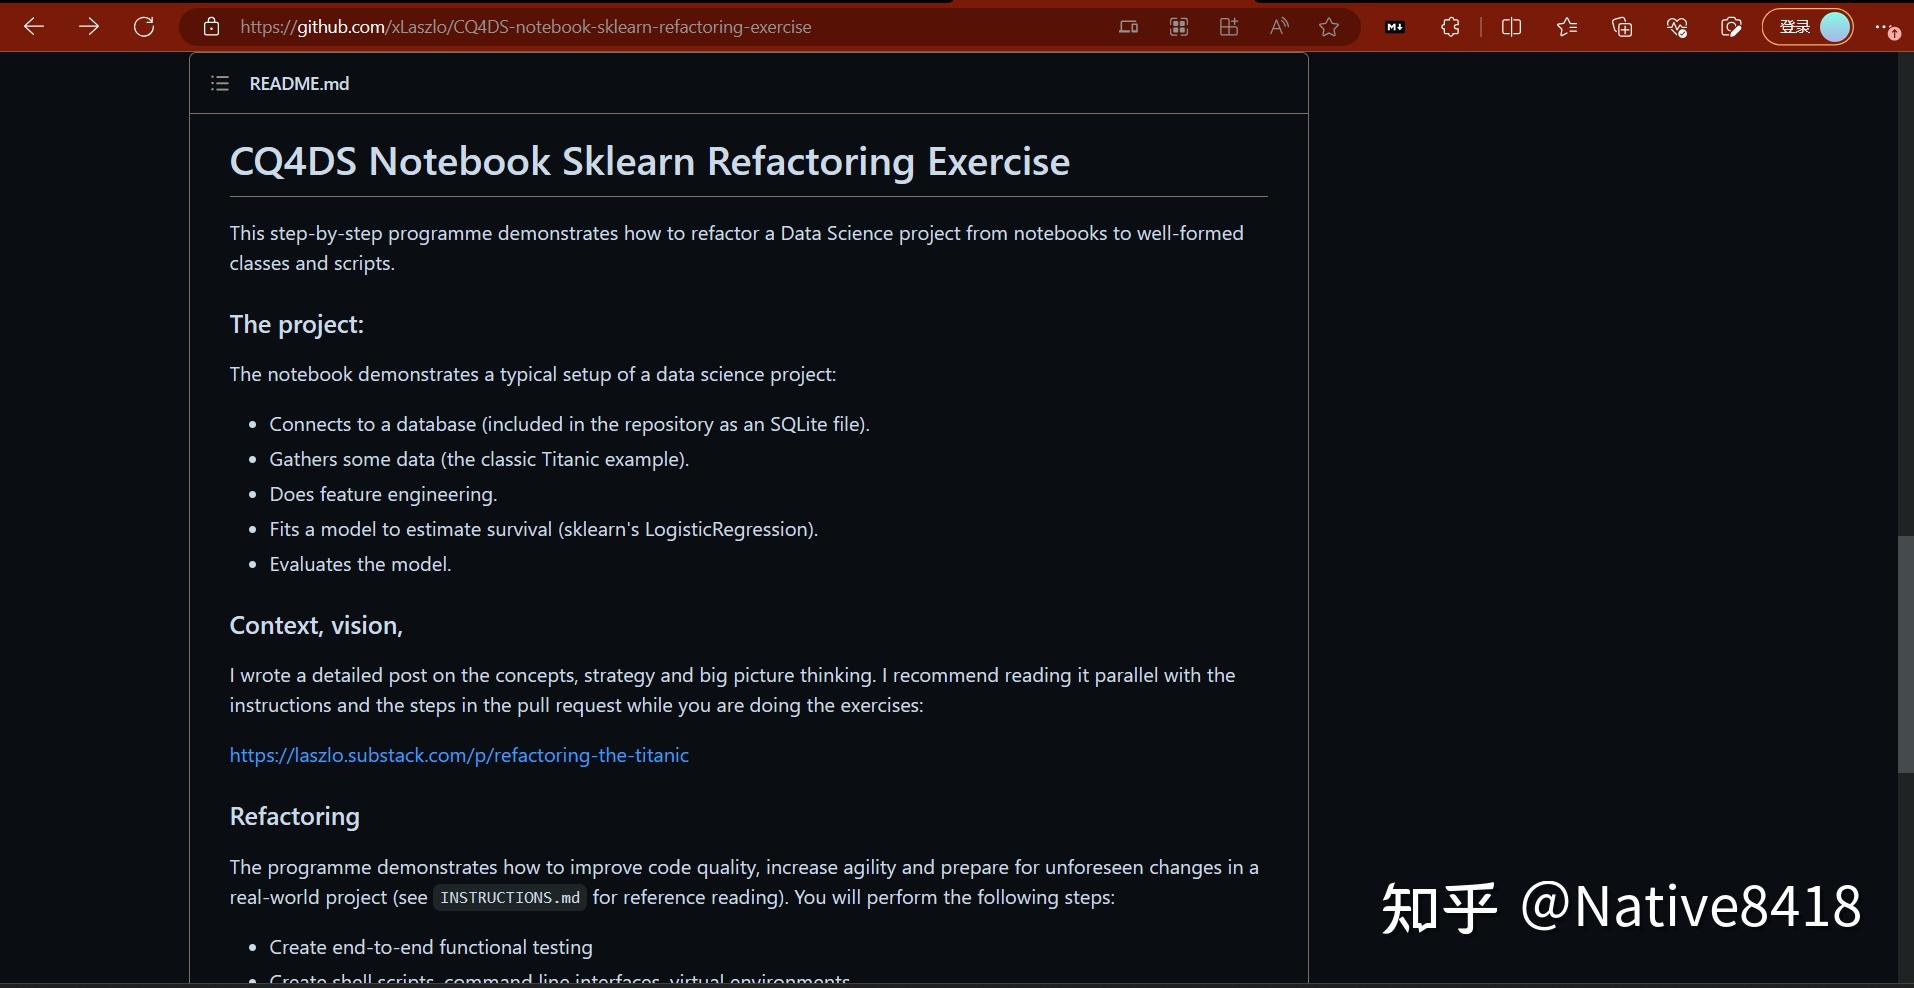Open Browser Essentials heart icon
This screenshot has height=988, width=1914.
point(1678,27)
